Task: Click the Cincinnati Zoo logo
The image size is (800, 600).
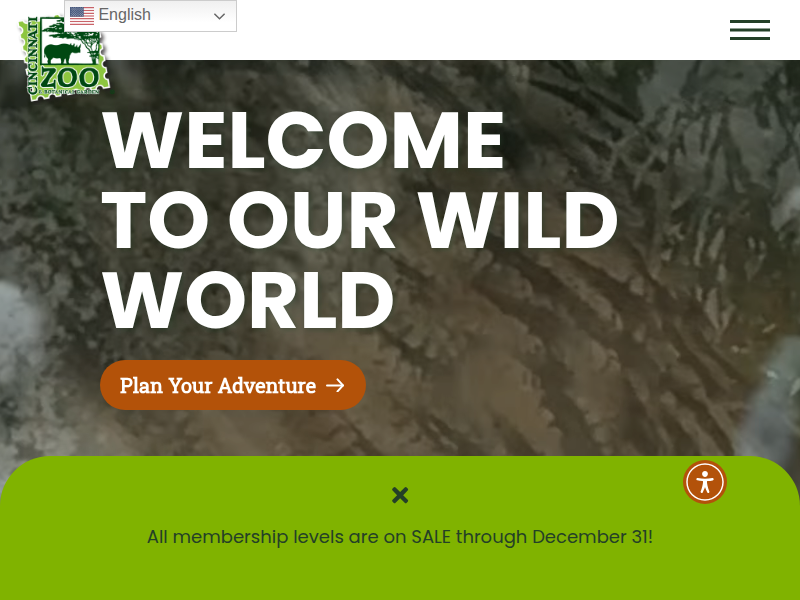Action: point(64,59)
